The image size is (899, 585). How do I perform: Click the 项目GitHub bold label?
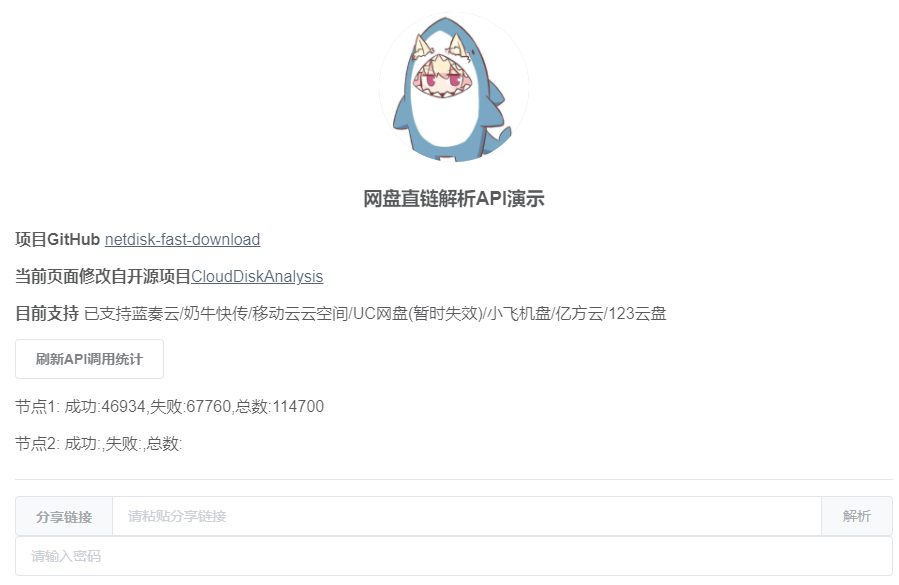58,239
